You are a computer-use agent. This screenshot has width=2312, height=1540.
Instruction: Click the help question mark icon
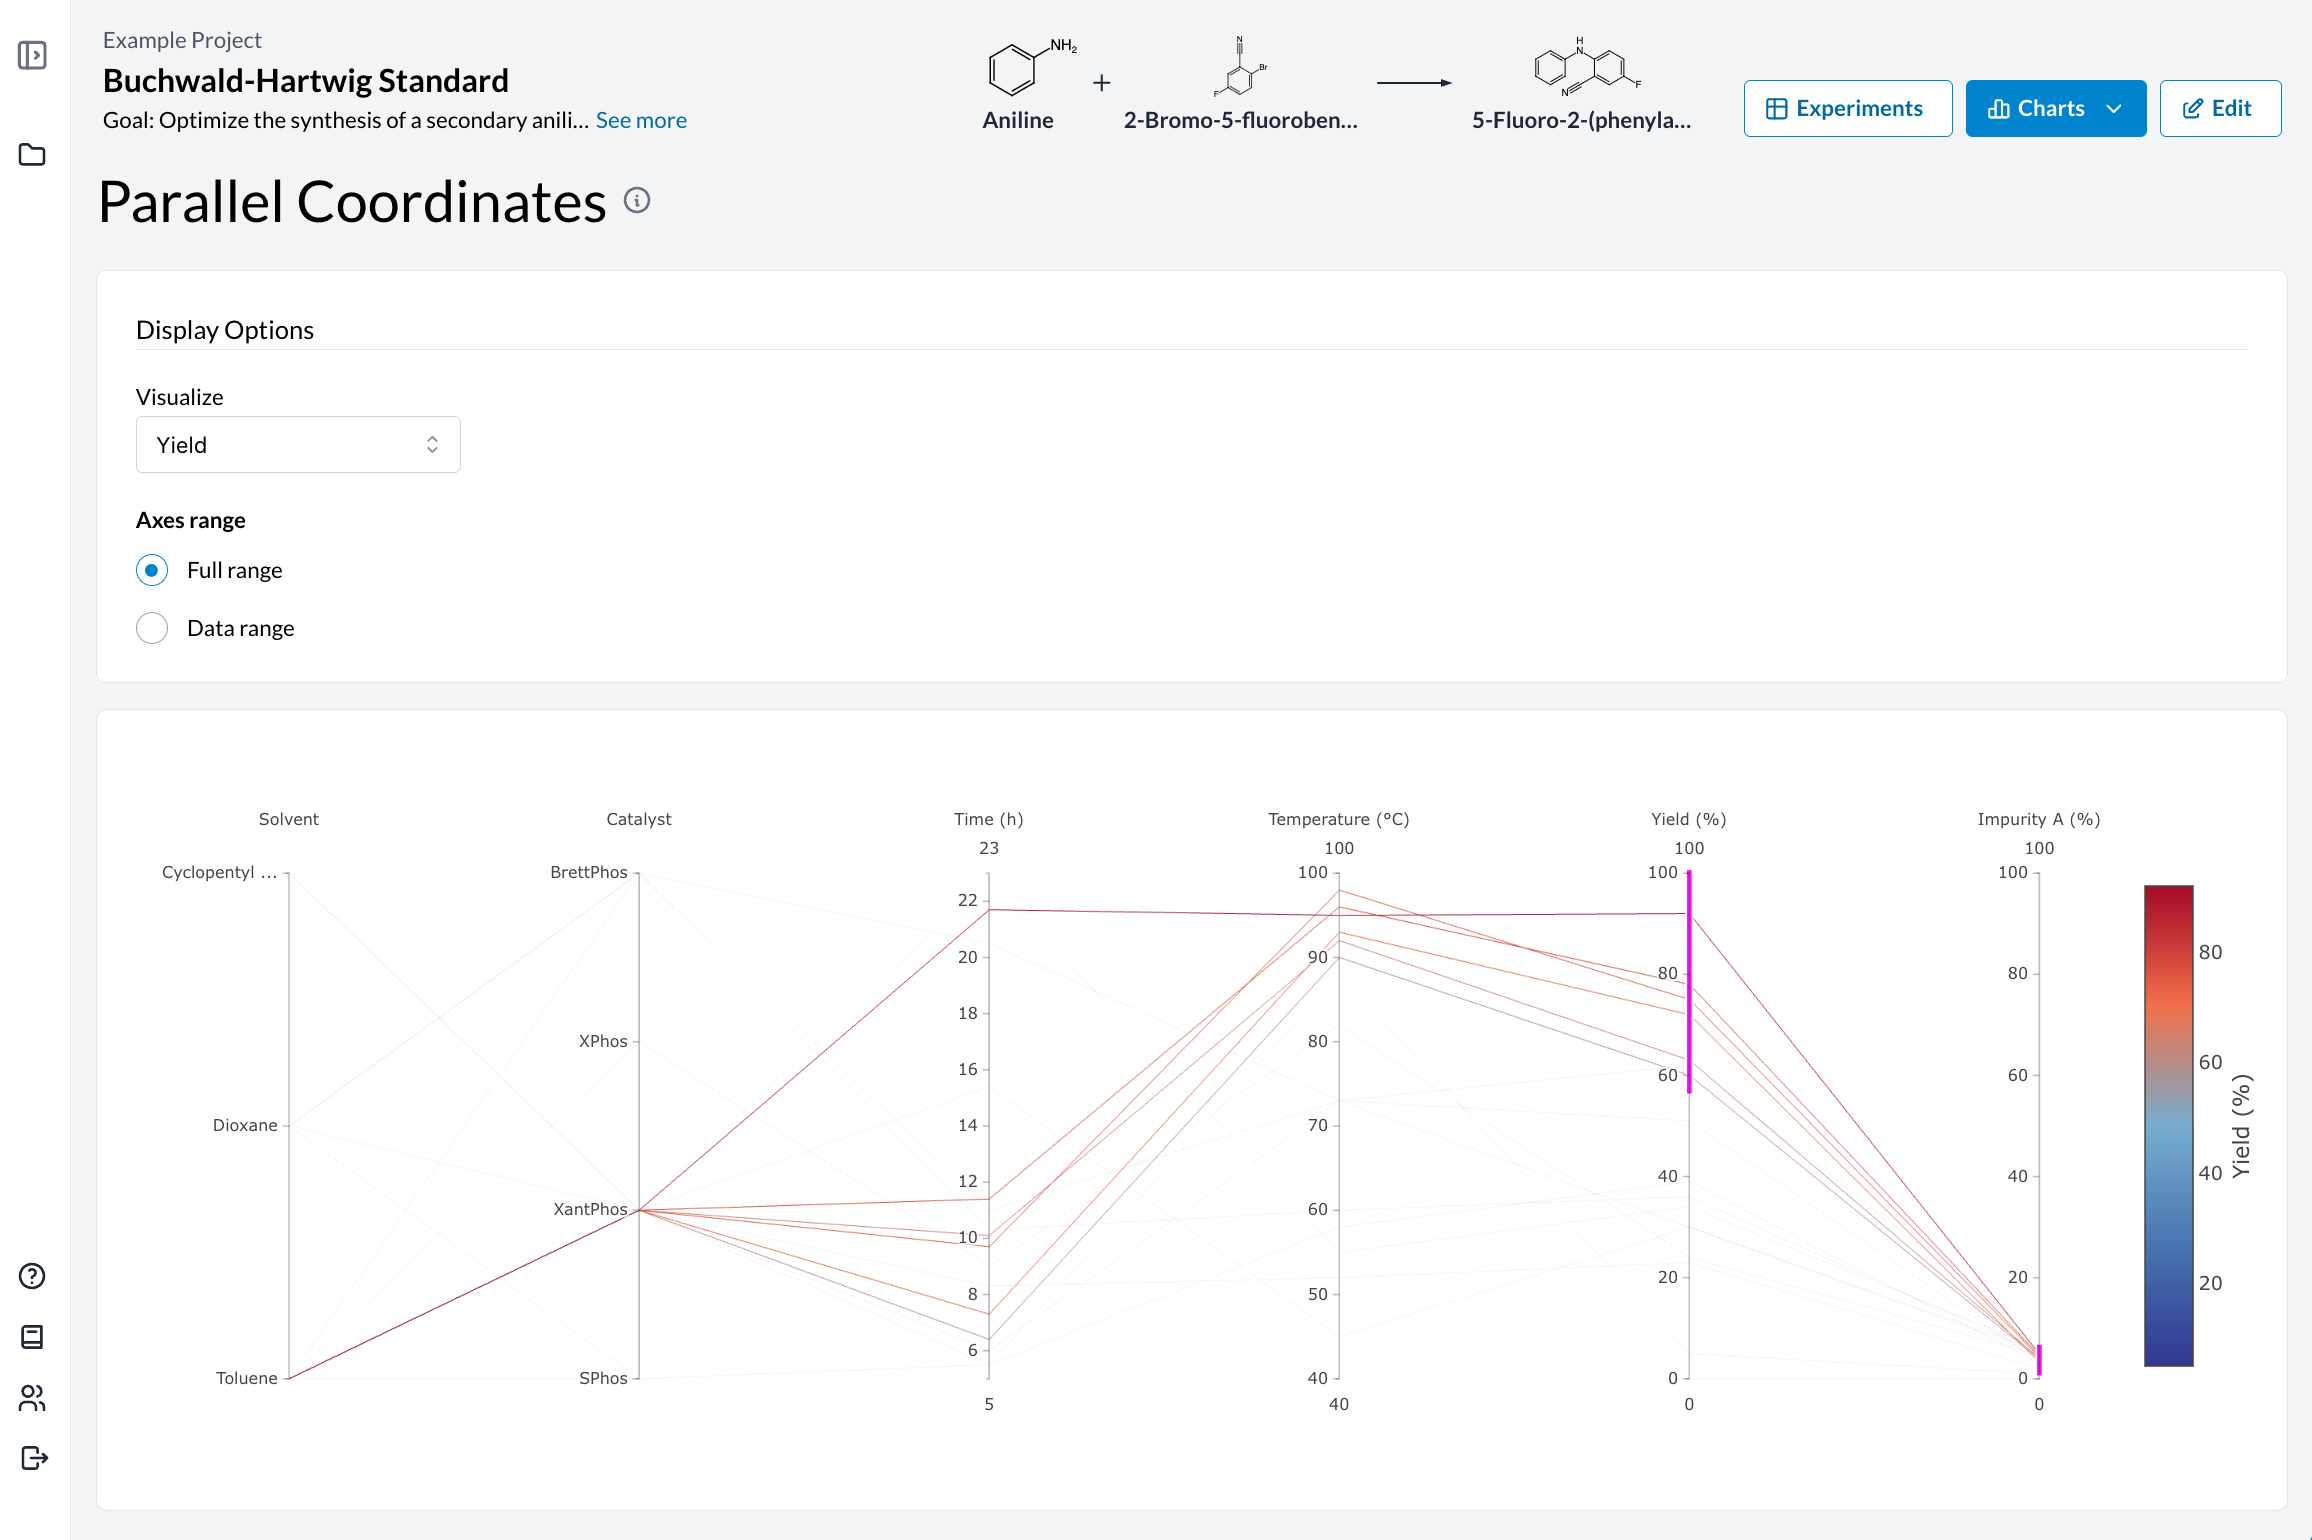pos(32,1276)
